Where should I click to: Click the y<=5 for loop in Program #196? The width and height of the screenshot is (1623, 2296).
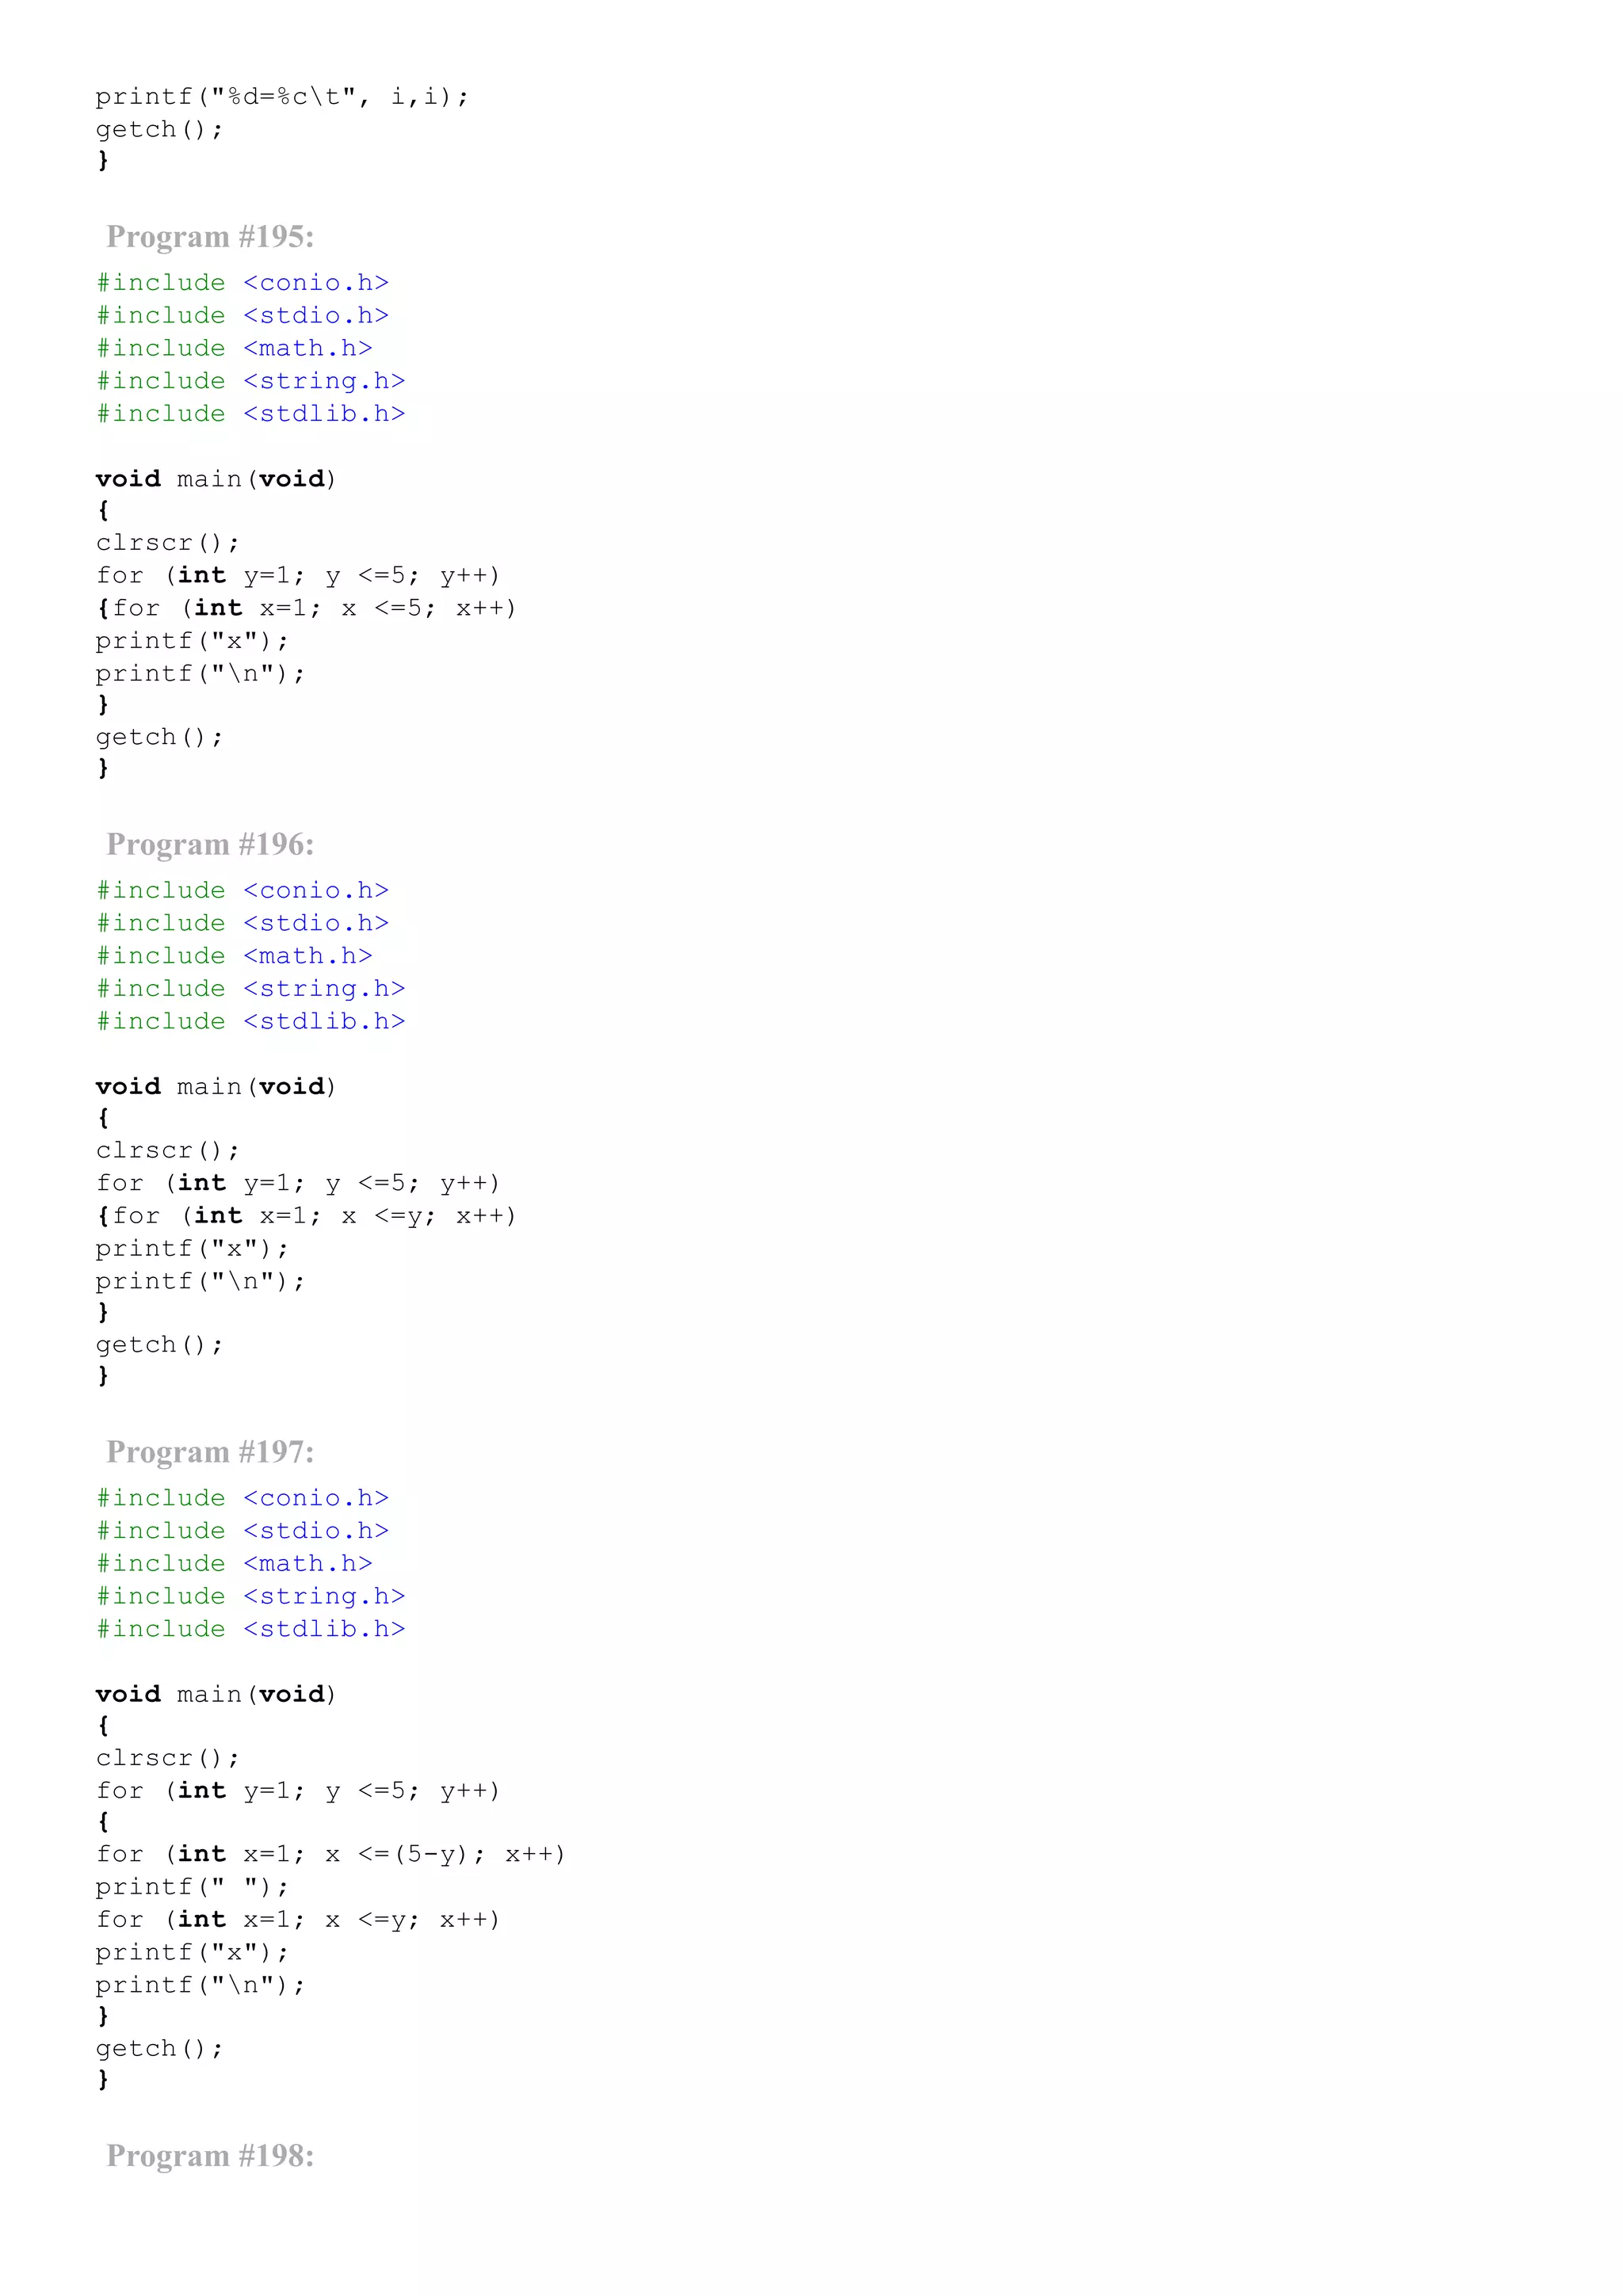pos(298,1184)
